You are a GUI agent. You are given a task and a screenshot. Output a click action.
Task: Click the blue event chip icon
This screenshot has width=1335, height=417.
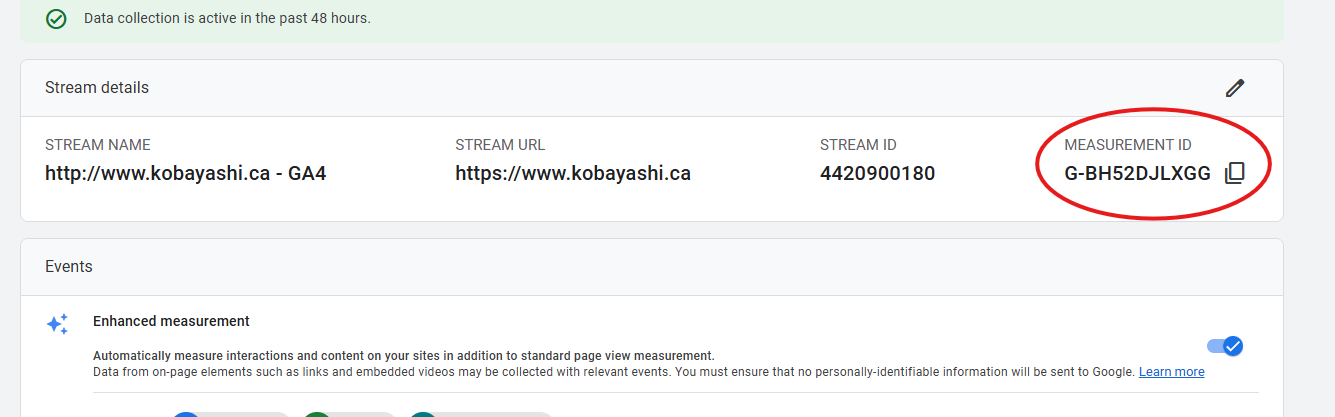[186, 413]
